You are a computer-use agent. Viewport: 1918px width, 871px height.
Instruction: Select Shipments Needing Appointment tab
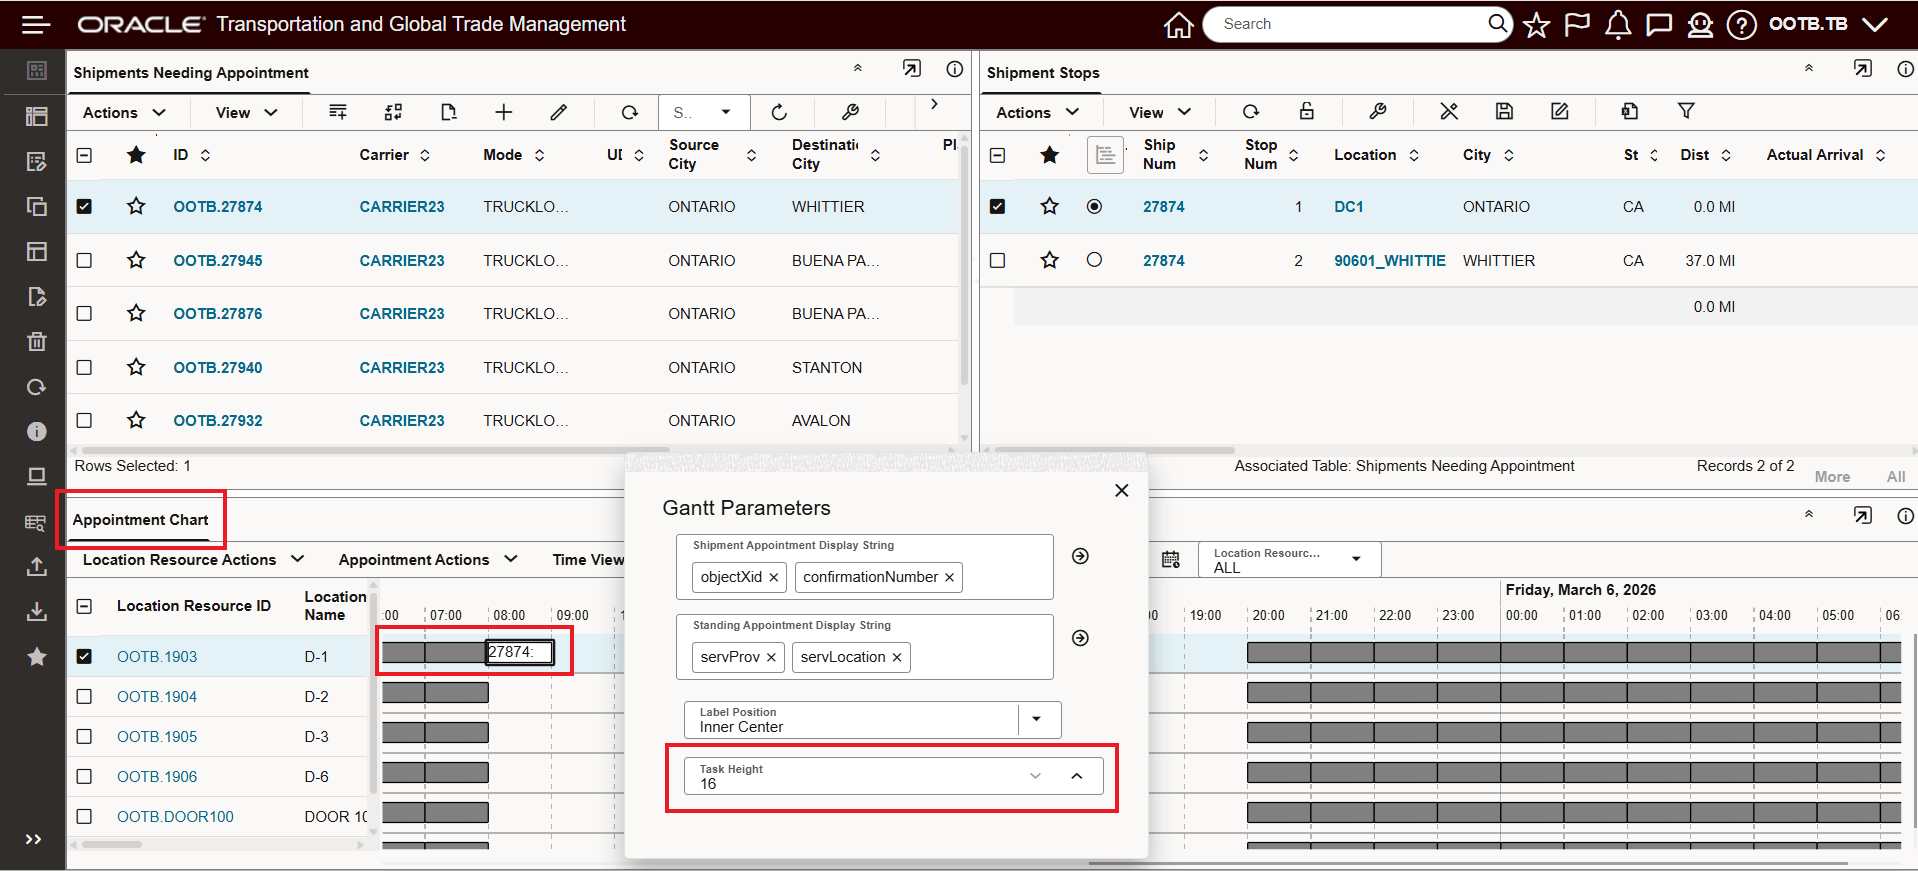point(191,73)
